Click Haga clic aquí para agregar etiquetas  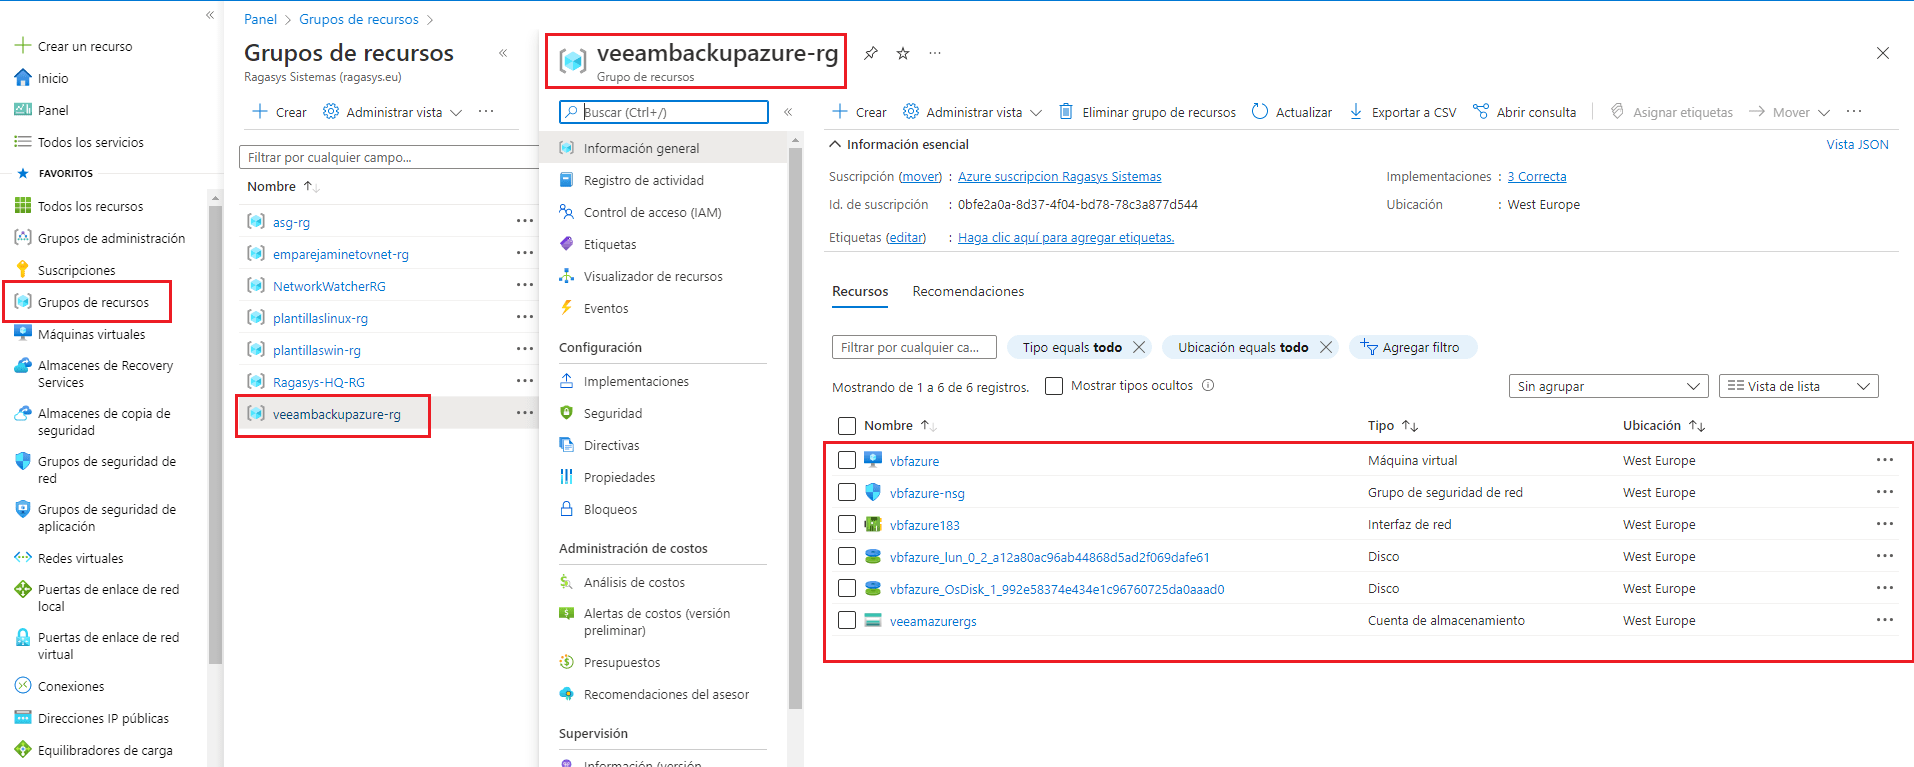[x=1066, y=237]
